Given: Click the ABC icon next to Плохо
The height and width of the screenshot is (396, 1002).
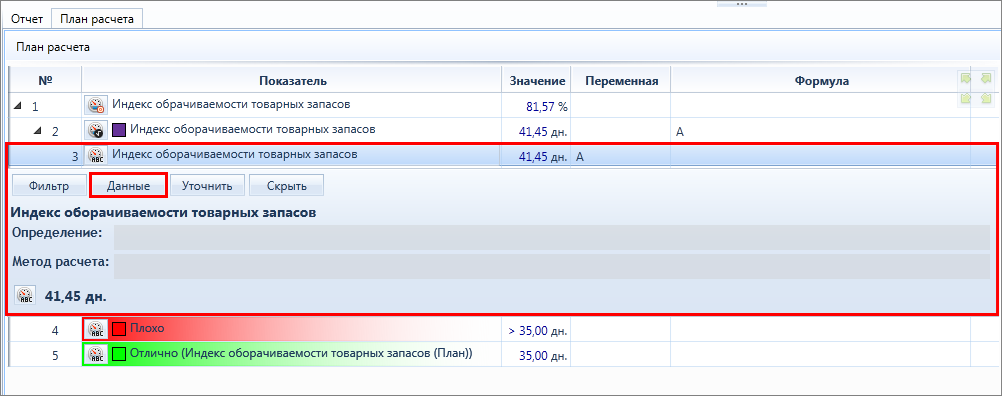Looking at the screenshot, I should pos(95,330).
